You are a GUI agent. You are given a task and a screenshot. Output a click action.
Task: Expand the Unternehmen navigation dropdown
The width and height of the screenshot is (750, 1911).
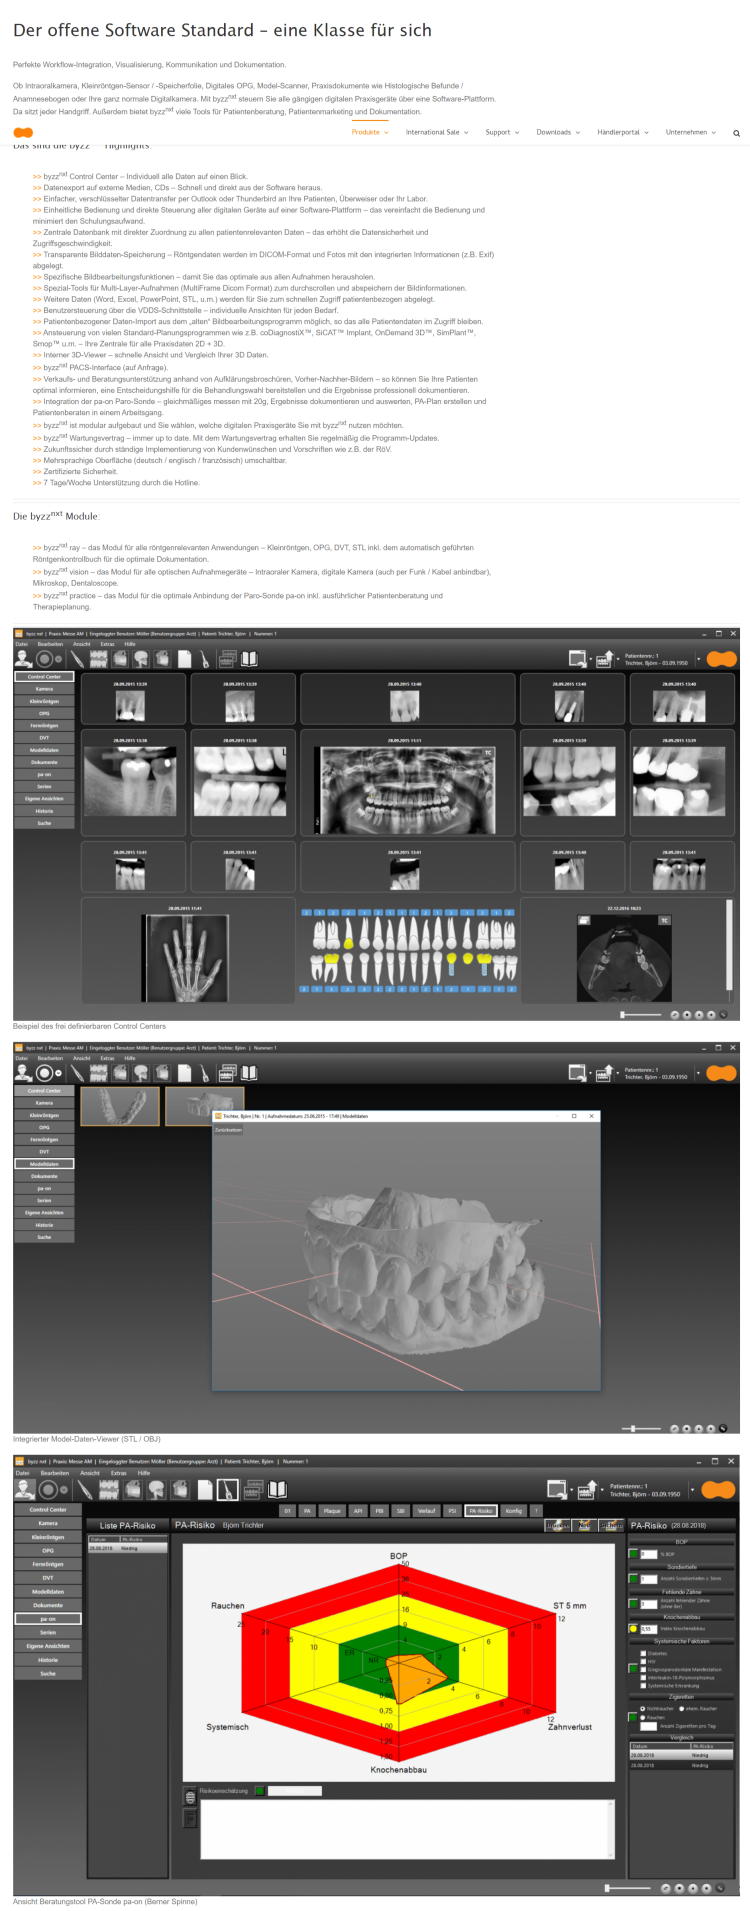691,132
